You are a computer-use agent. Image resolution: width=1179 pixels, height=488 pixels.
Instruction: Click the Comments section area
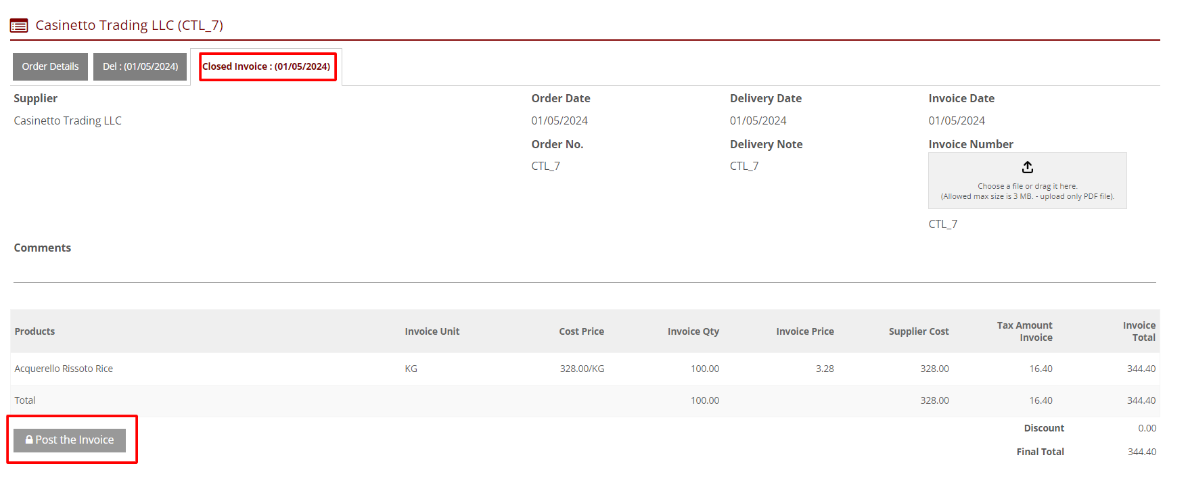pyautogui.click(x=43, y=248)
